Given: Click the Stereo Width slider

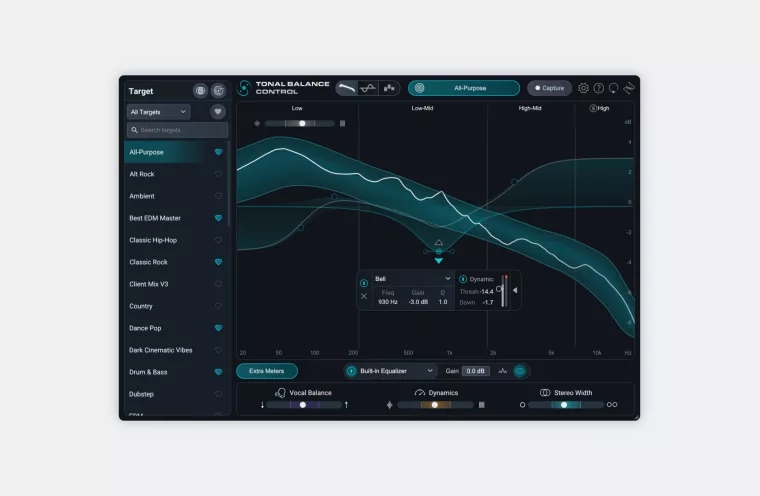Looking at the screenshot, I should [566, 405].
